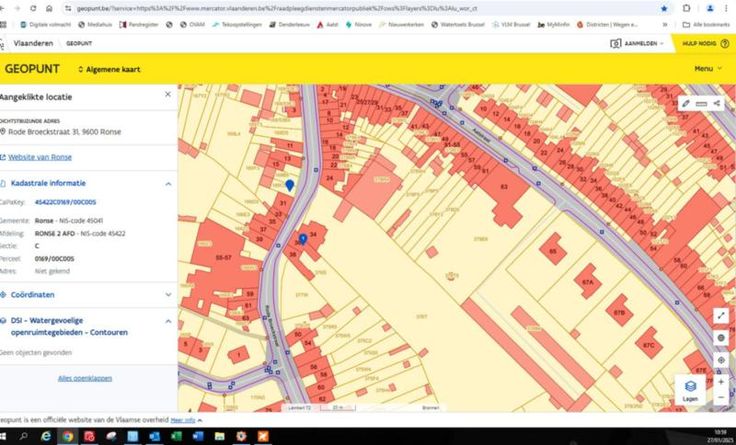736x445 pixels.
Task: Center map on my location
Action: tap(721, 360)
